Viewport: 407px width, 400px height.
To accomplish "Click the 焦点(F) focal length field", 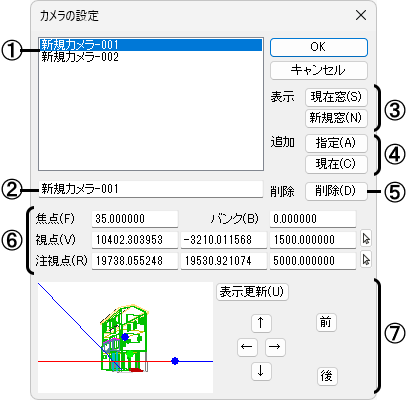I will [135, 219].
